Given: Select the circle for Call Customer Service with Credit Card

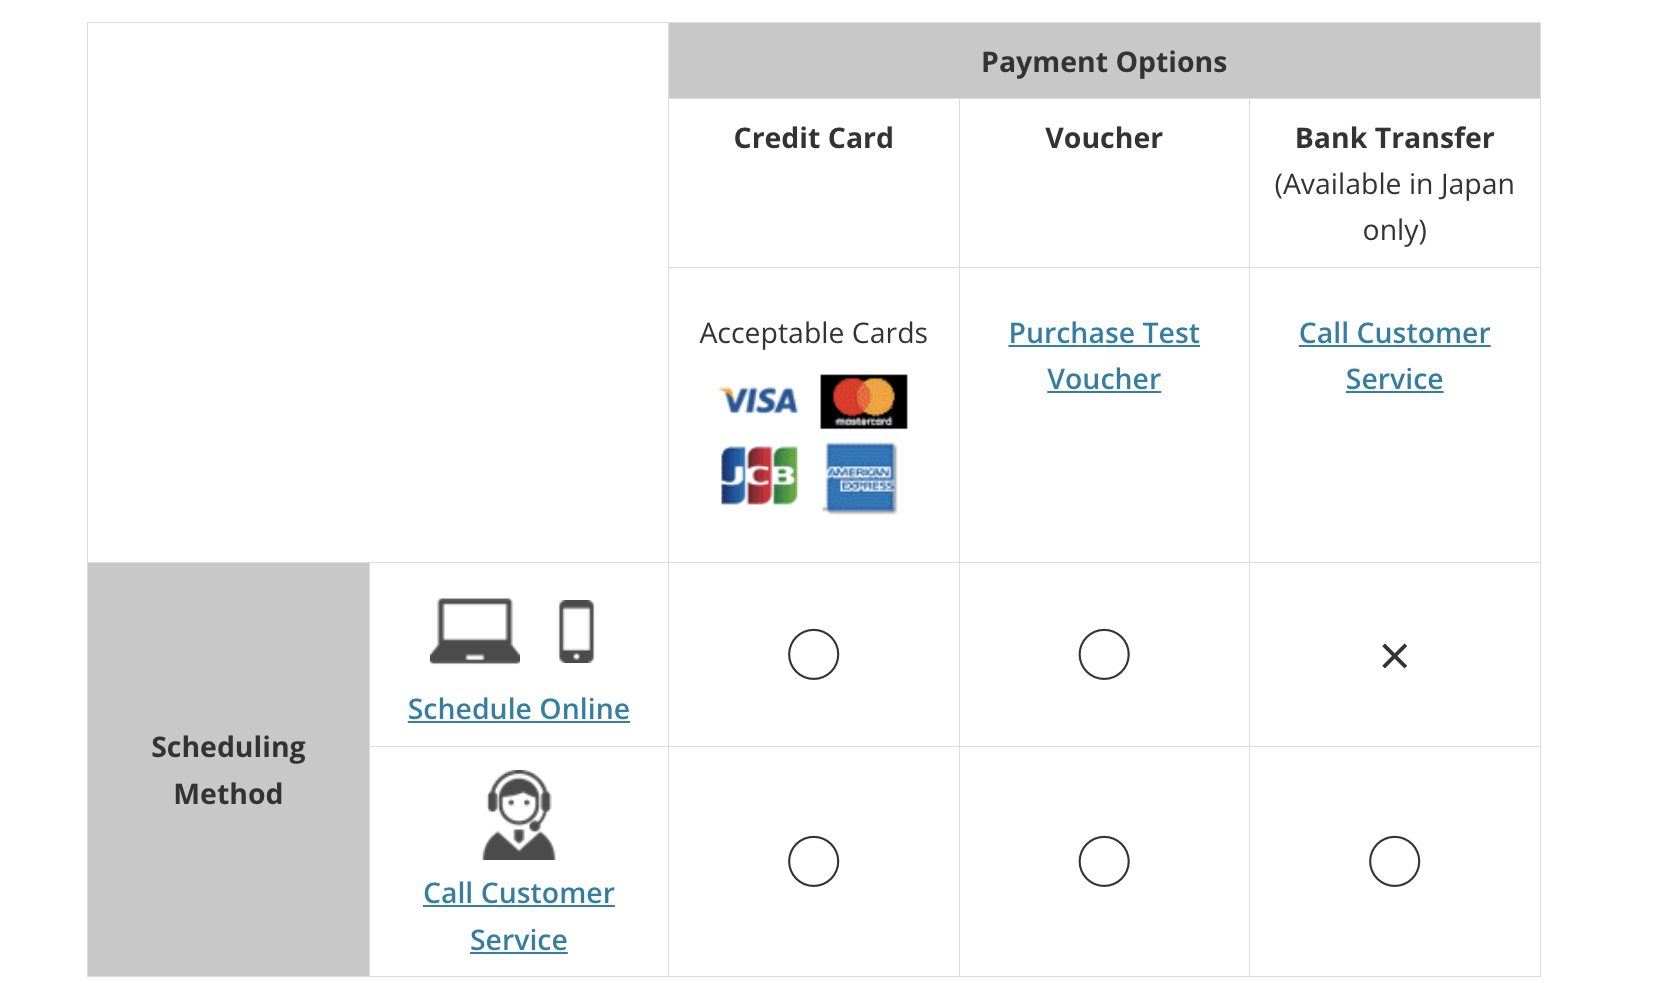Looking at the screenshot, I should (813, 860).
